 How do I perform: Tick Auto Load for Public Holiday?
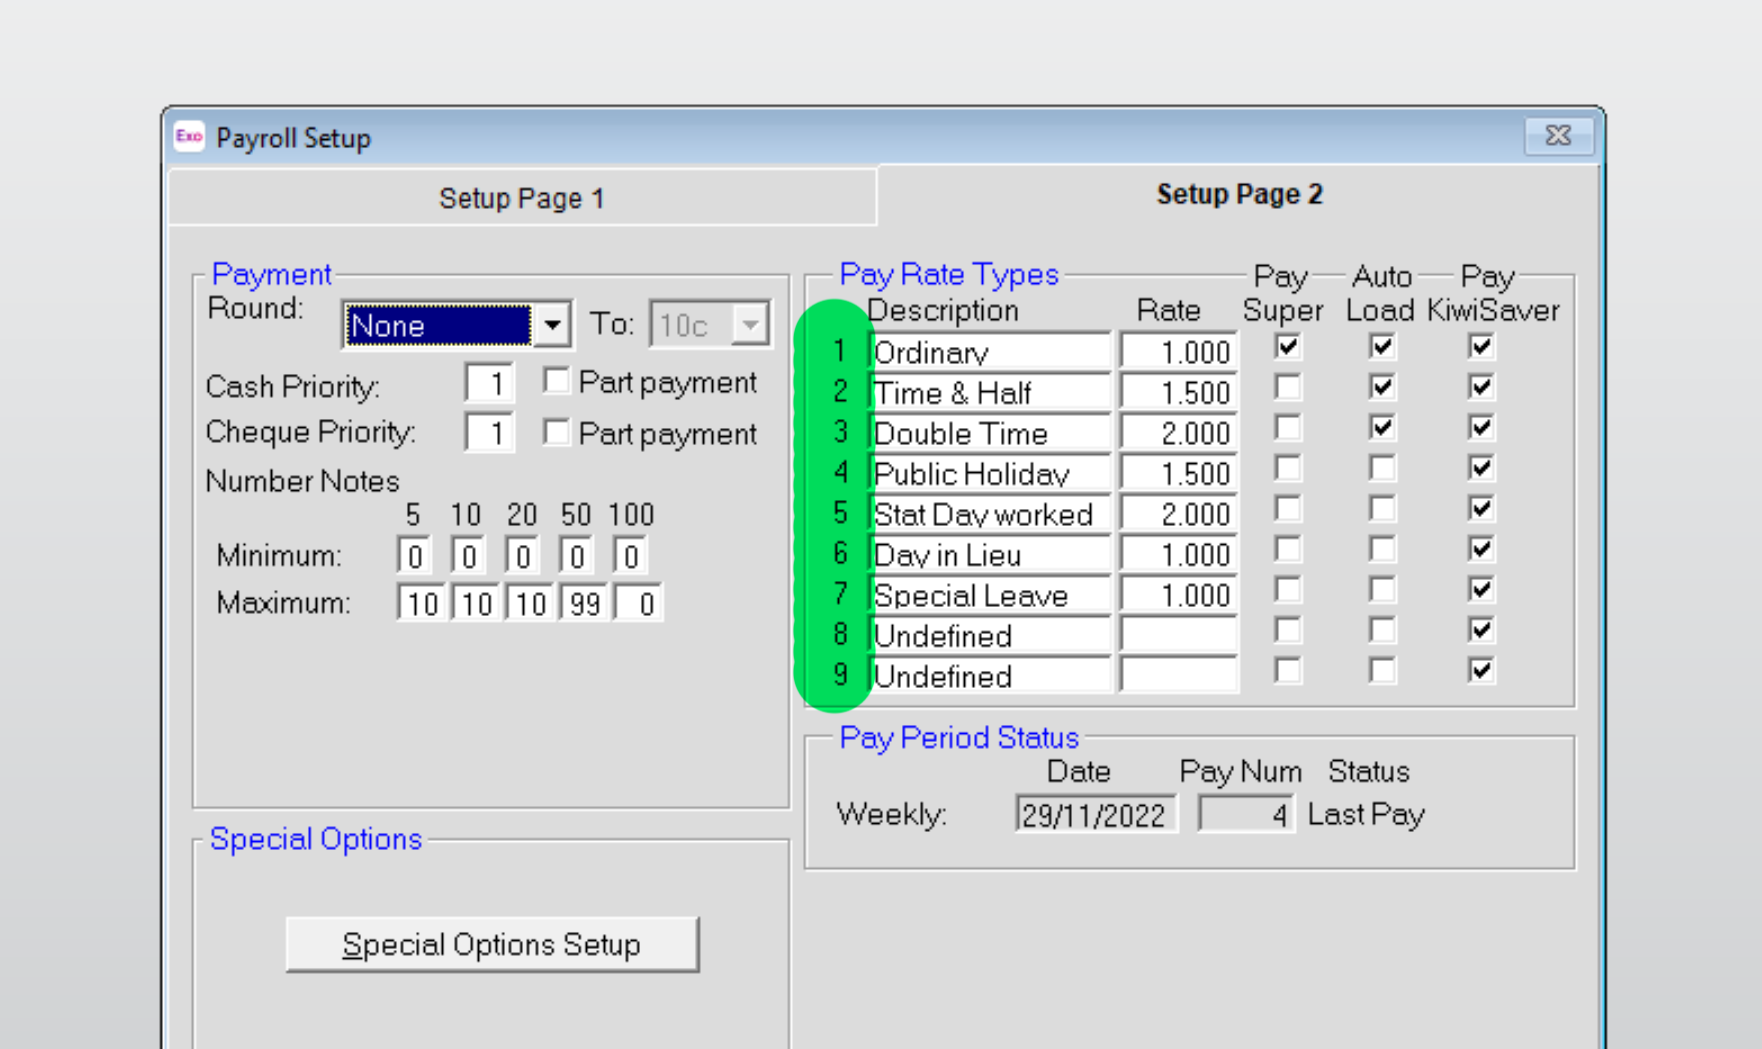coord(1381,468)
